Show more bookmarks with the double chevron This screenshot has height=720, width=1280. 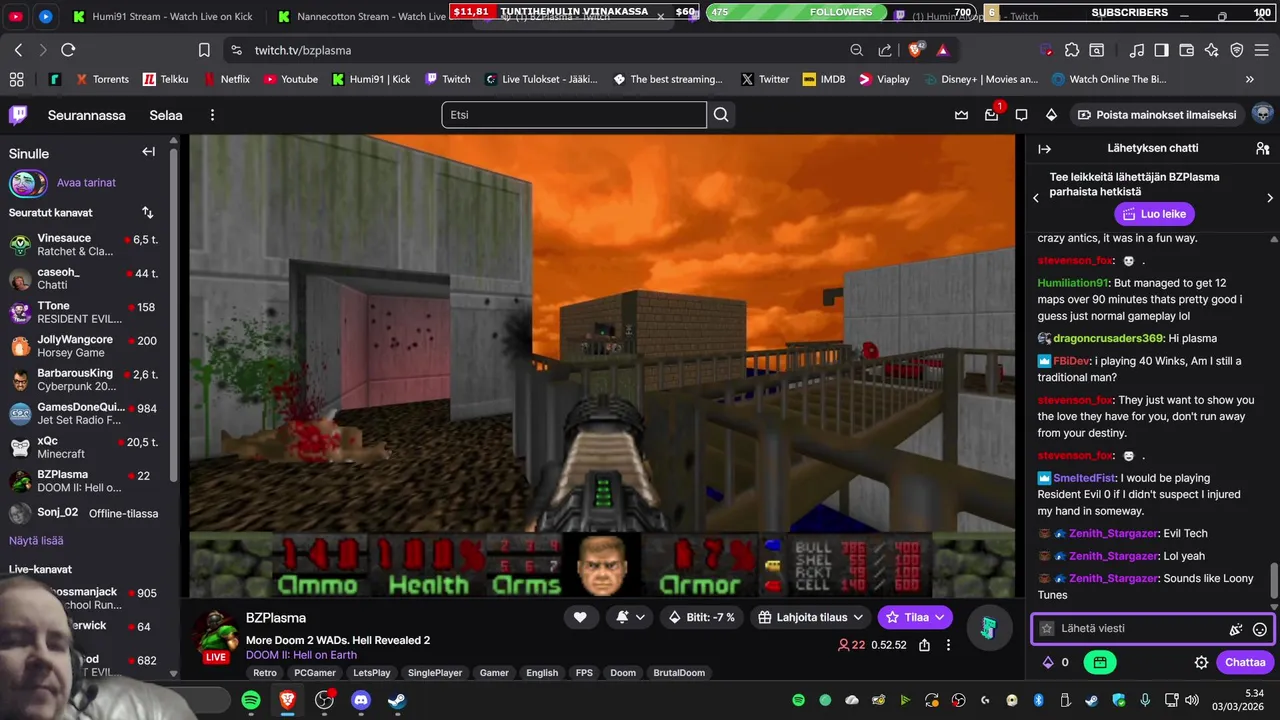(1249, 79)
